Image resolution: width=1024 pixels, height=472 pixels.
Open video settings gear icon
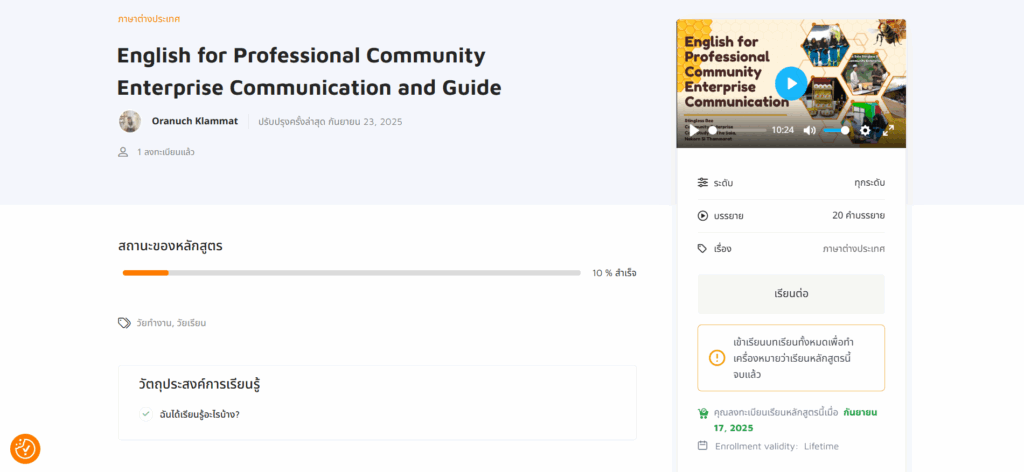tap(865, 130)
